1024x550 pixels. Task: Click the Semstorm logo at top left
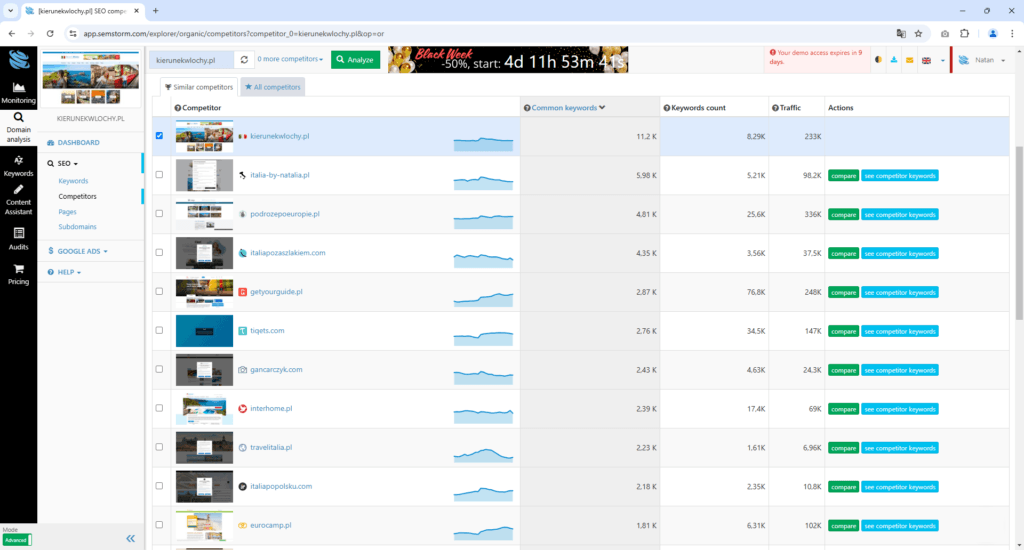click(x=18, y=60)
